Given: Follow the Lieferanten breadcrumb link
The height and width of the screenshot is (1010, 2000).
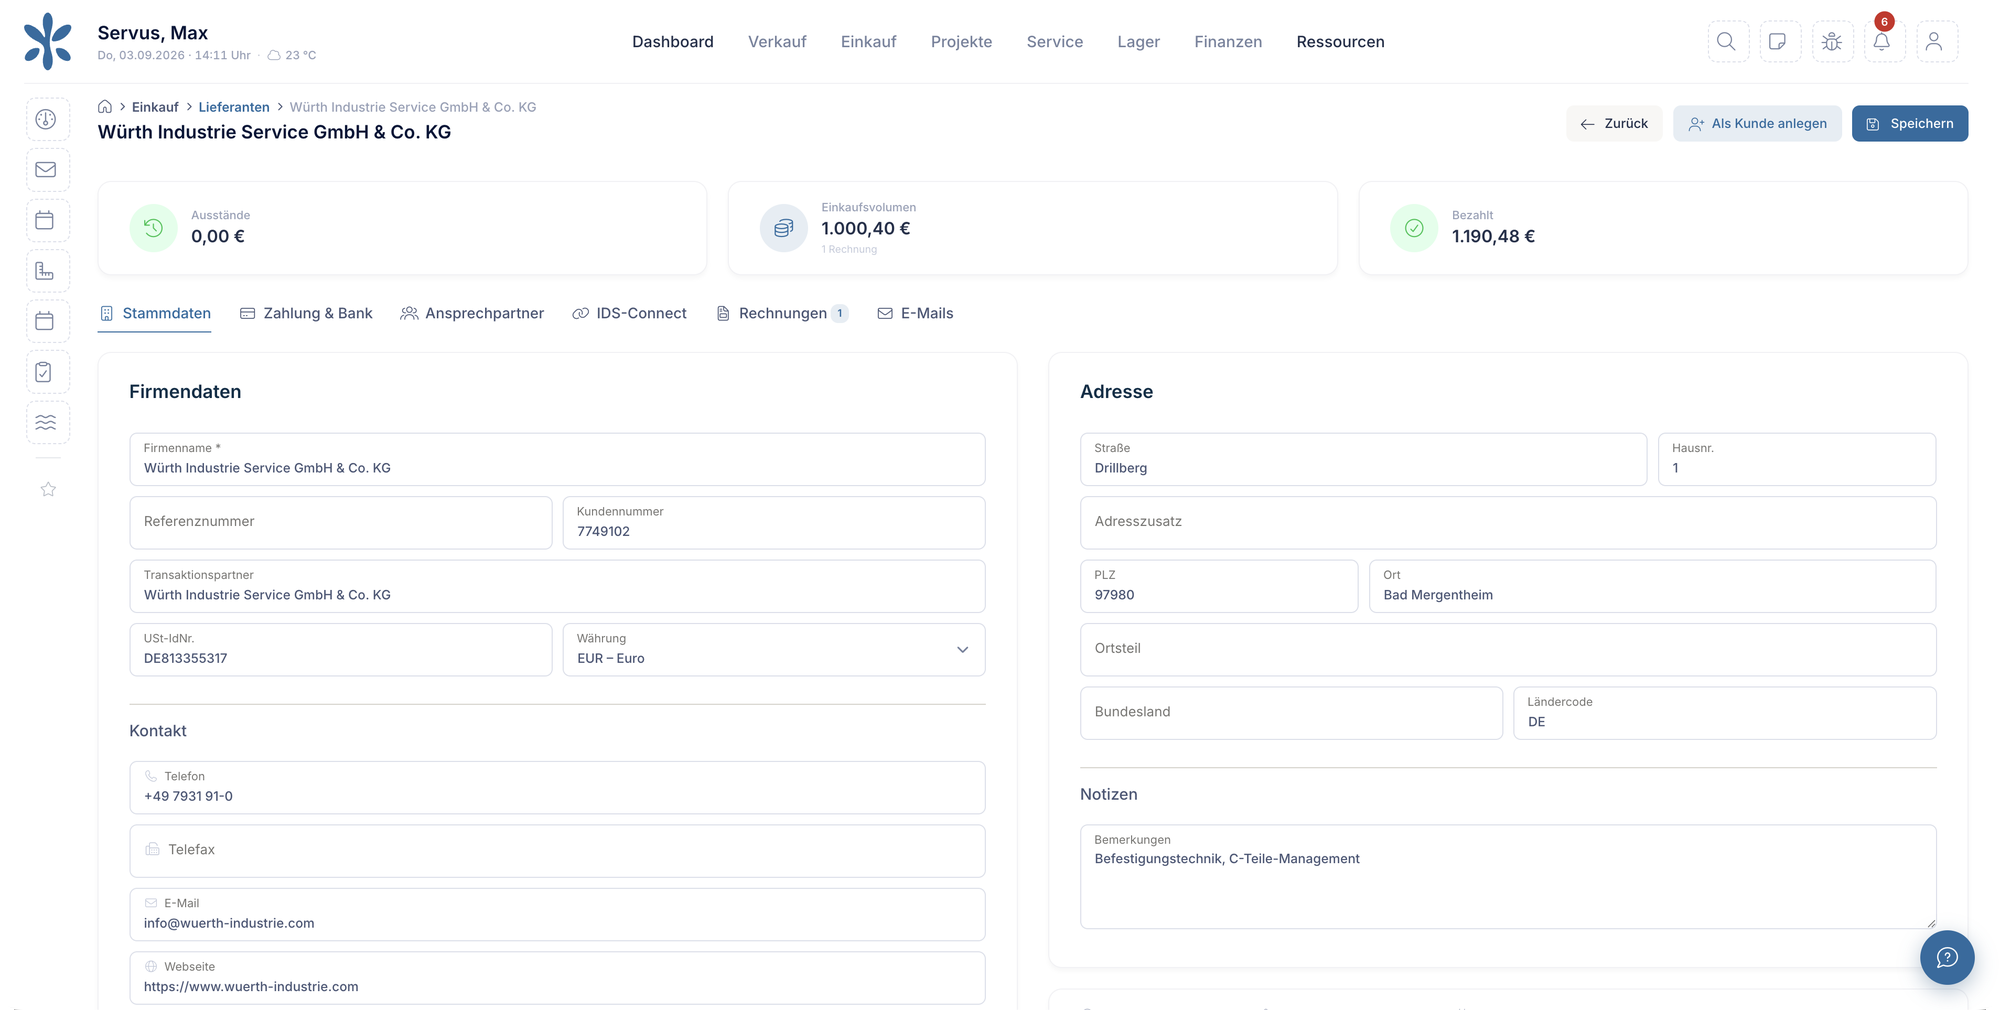Looking at the screenshot, I should click(234, 107).
